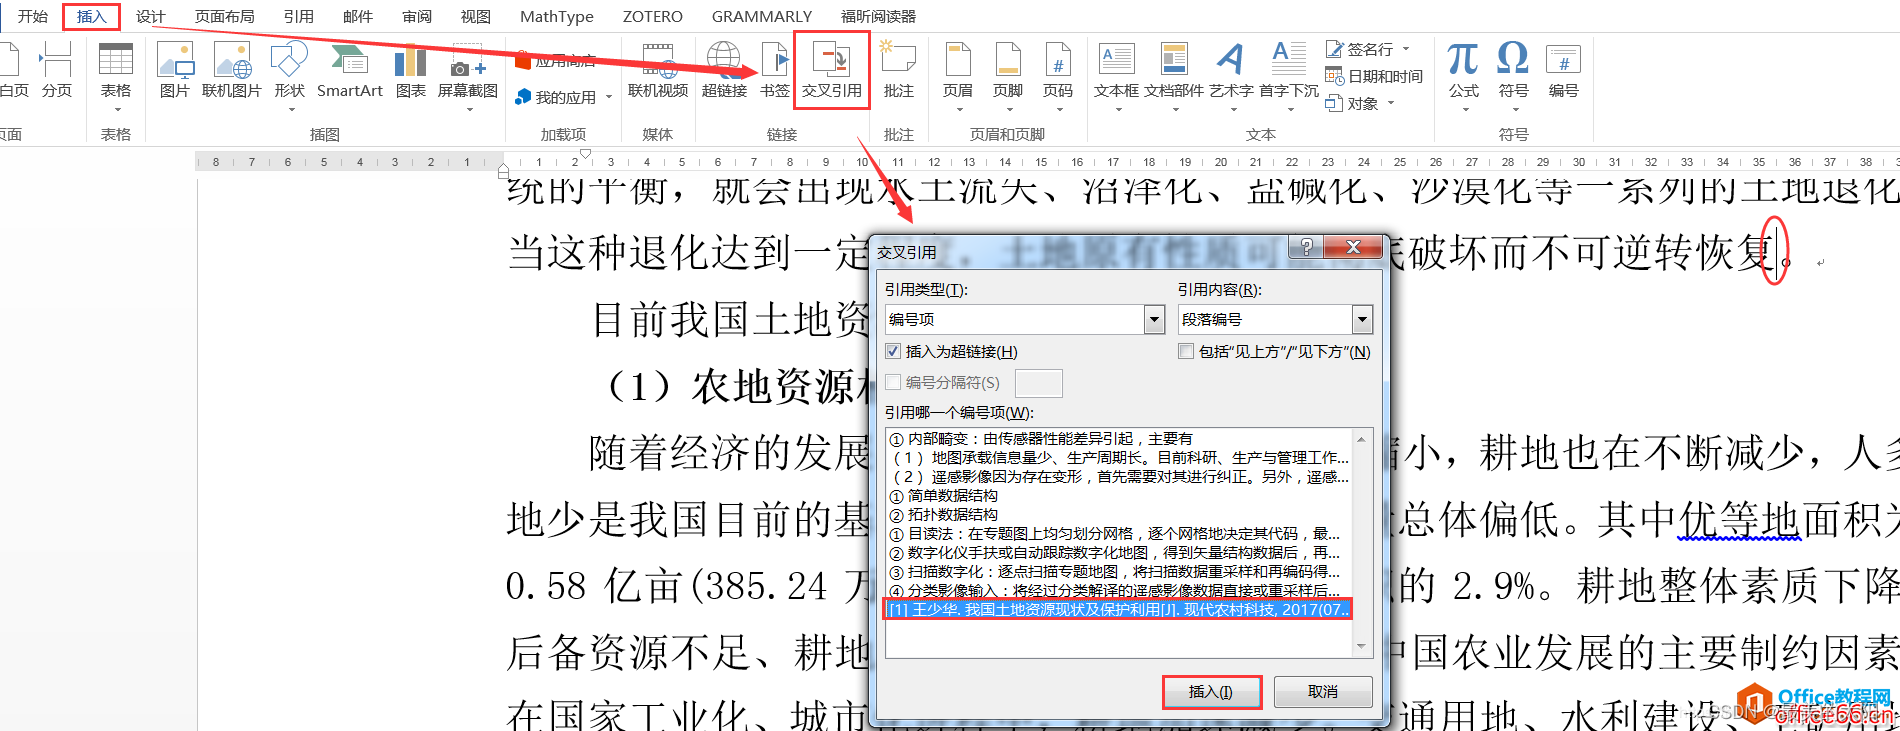This screenshot has height=731, width=1900.
Task: Open the GRAMMARLY tab
Action: pyautogui.click(x=761, y=16)
